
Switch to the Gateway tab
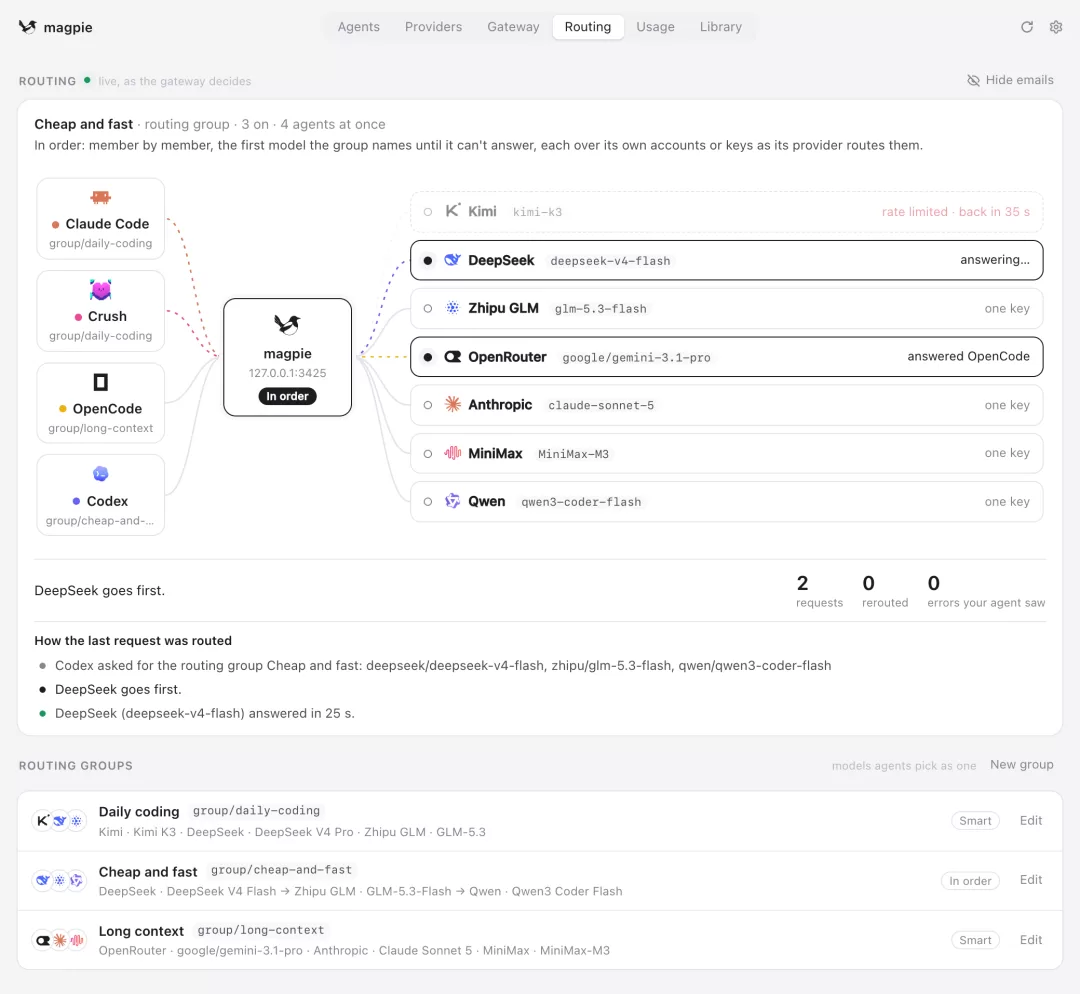pyautogui.click(x=513, y=27)
